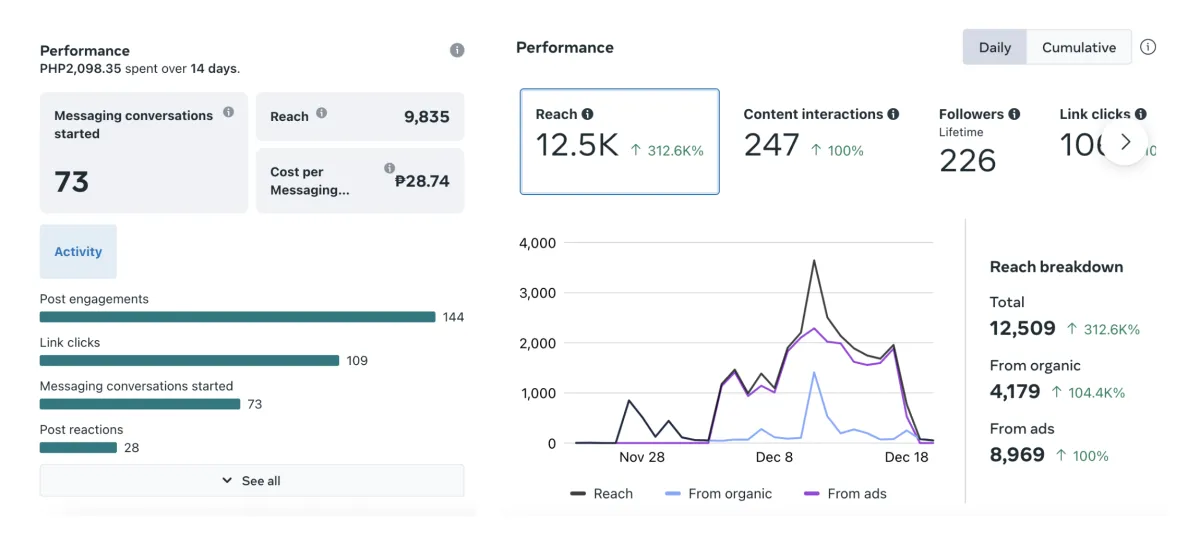The image size is (1200, 558).
Task: Open the Followers 226 metric
Action: coord(979,141)
